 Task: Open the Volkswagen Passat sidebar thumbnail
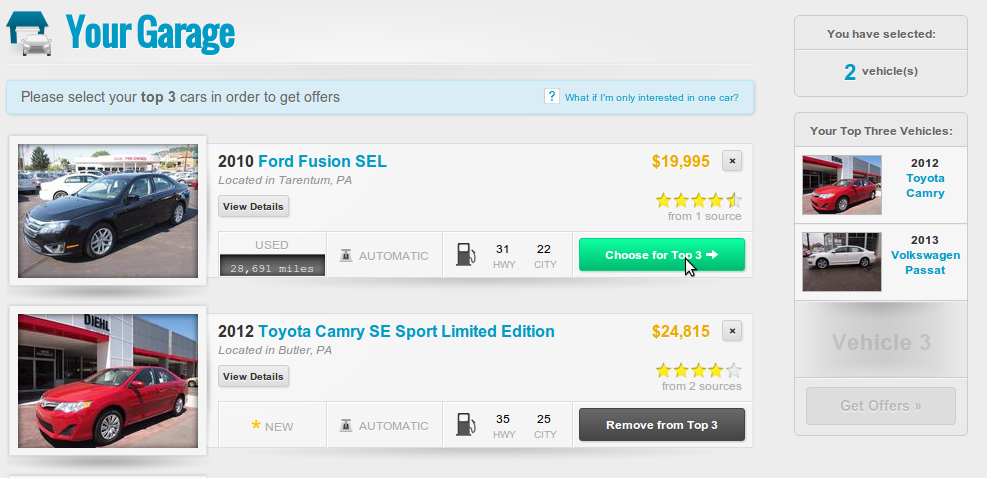pyautogui.click(x=842, y=262)
